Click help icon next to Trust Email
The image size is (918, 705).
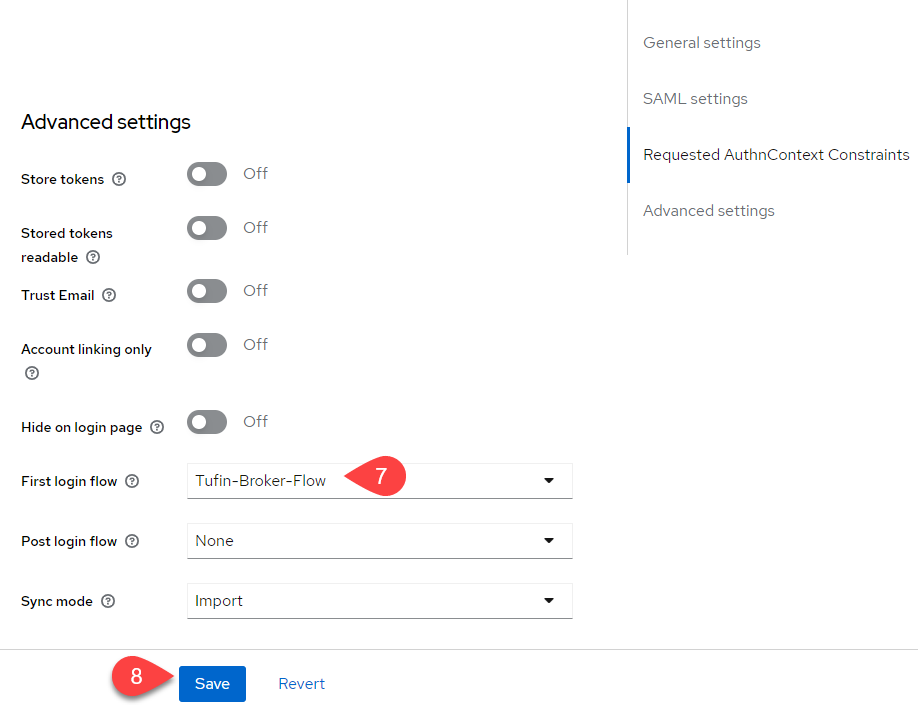pyautogui.click(x=109, y=296)
